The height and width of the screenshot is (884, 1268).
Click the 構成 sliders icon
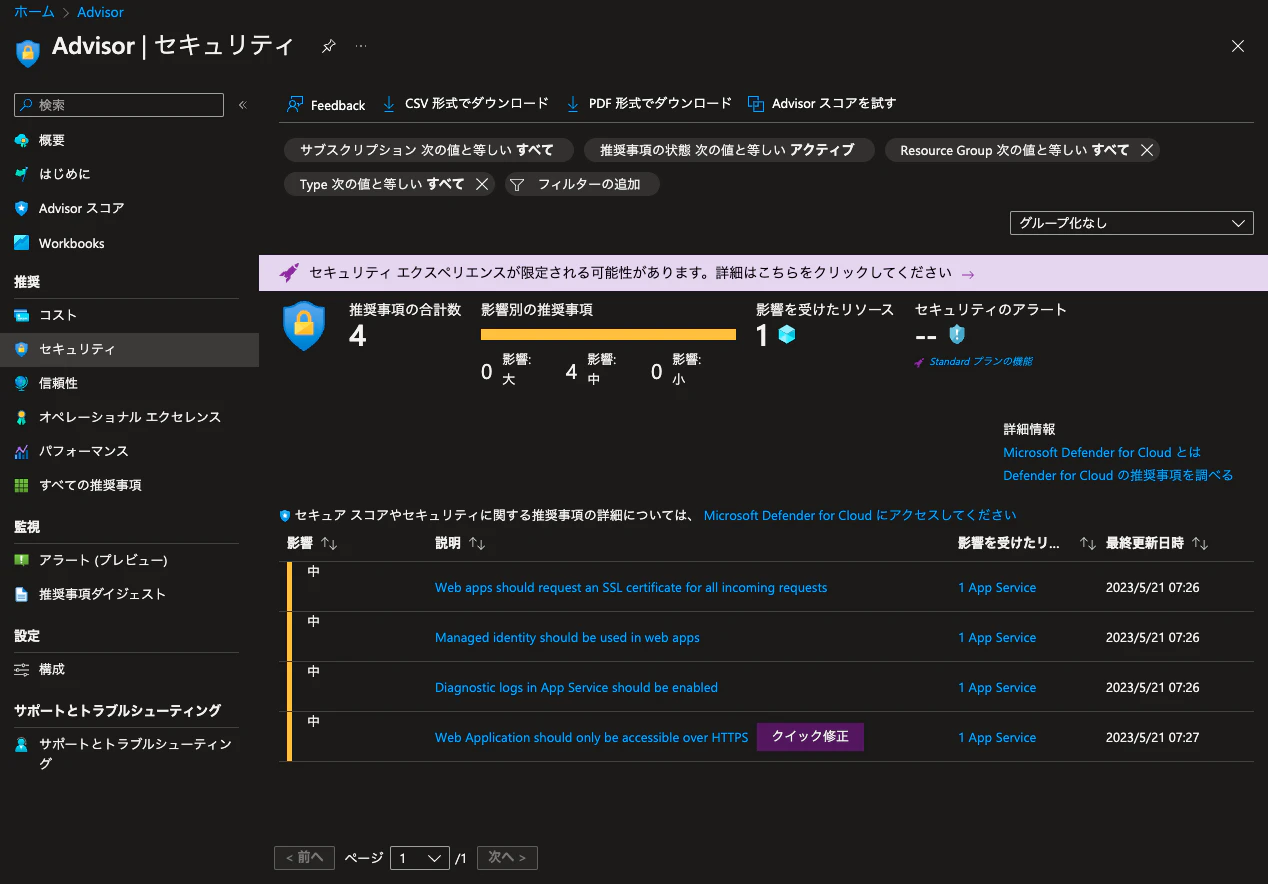(22, 669)
